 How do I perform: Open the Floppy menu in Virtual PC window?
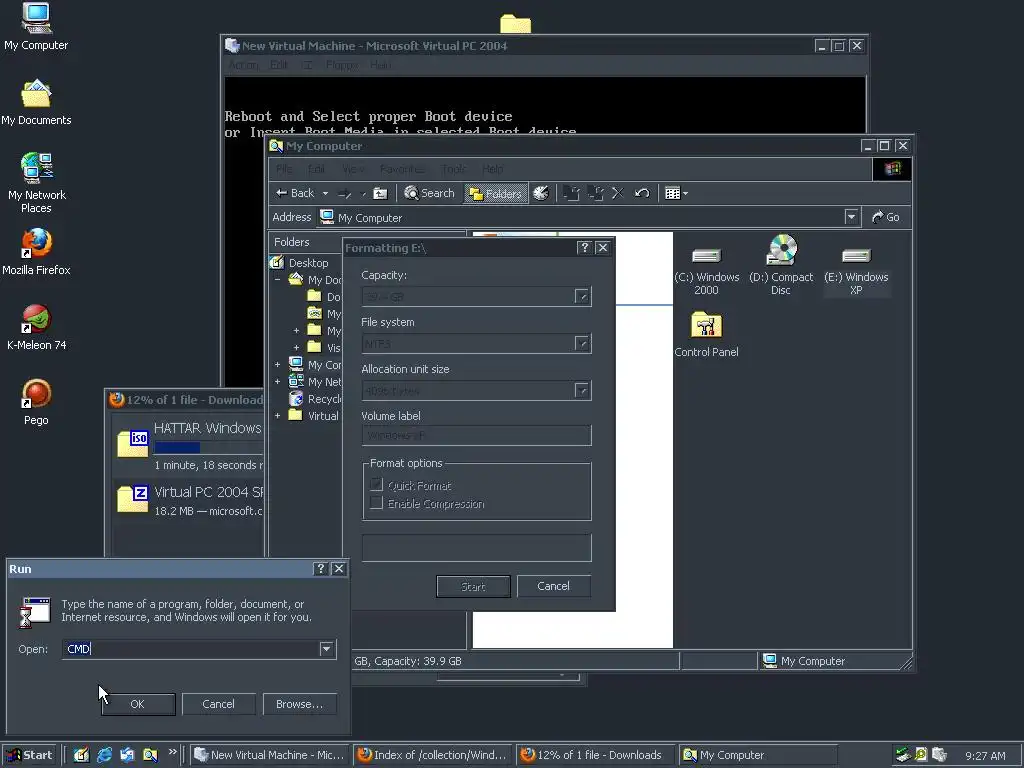coord(342,65)
